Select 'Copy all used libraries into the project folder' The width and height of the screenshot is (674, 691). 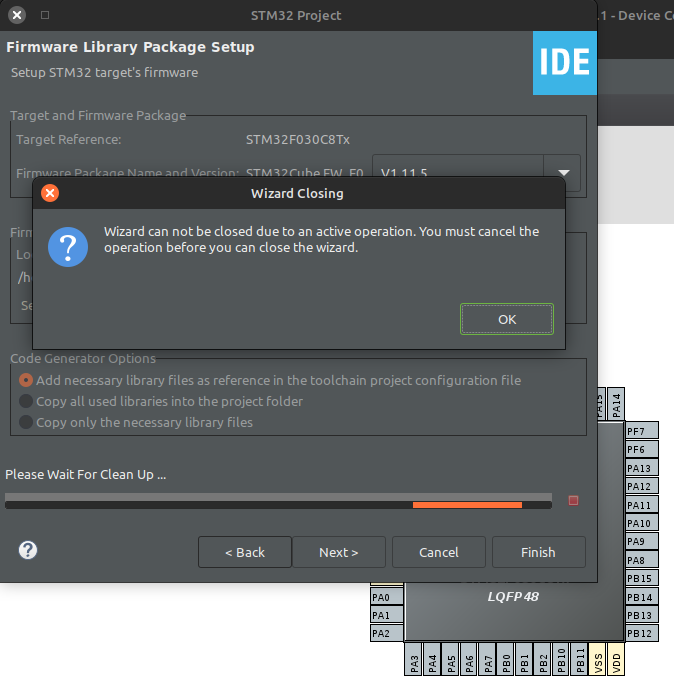point(161,401)
